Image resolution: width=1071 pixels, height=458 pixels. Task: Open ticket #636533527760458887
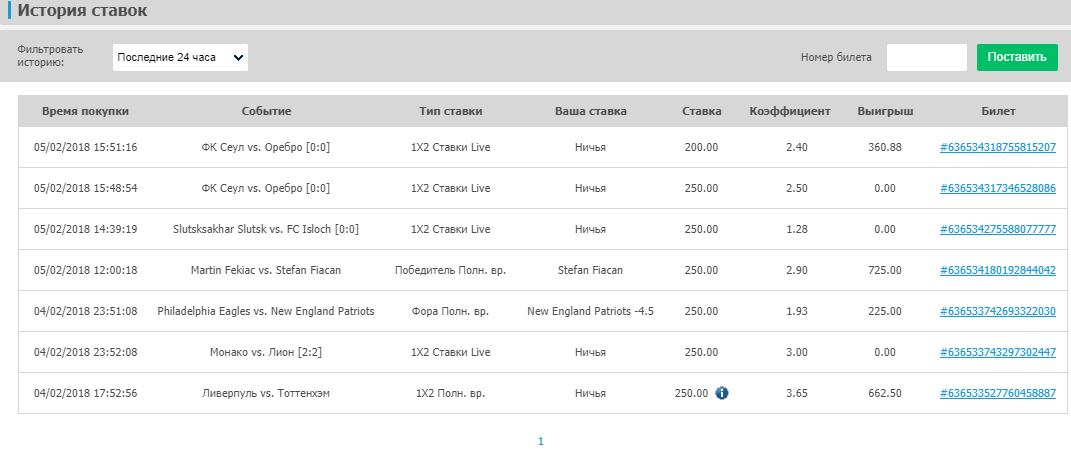(998, 393)
